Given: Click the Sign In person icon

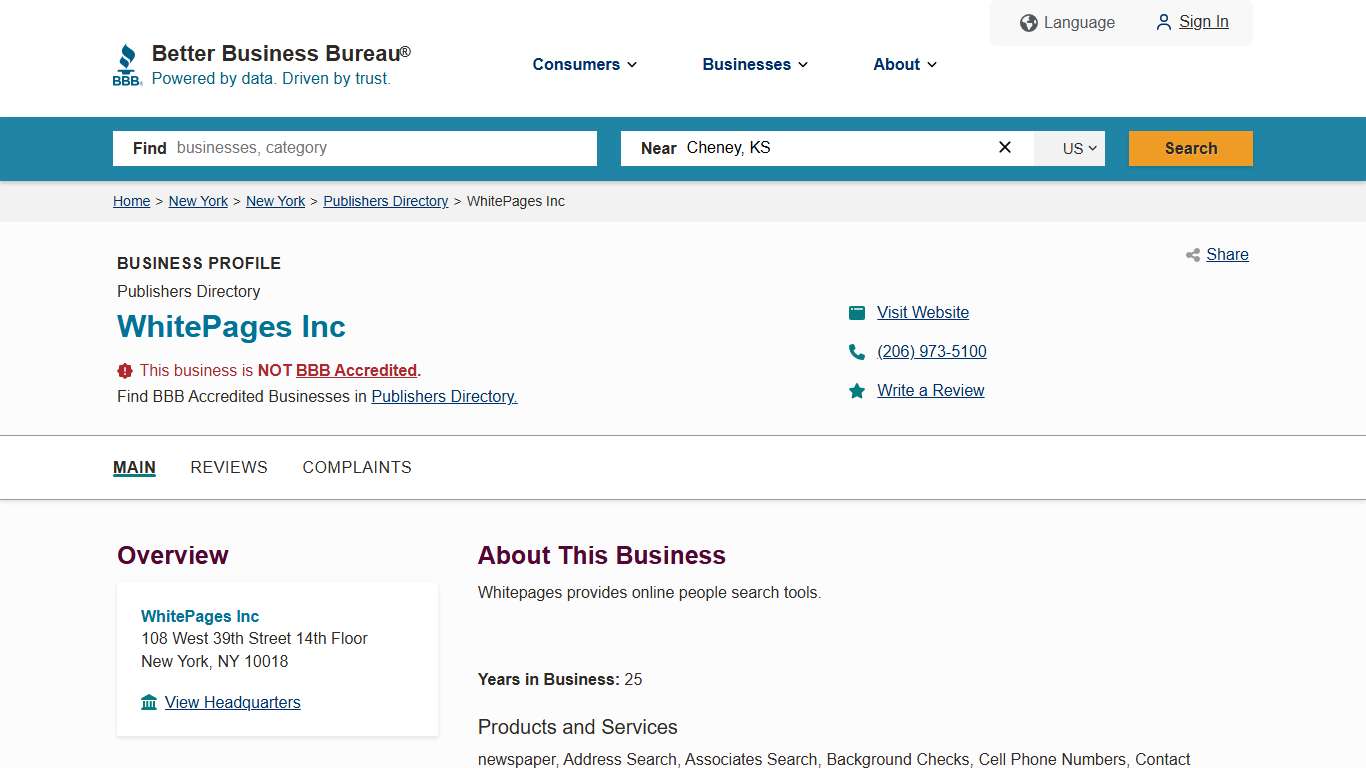Looking at the screenshot, I should (1163, 22).
